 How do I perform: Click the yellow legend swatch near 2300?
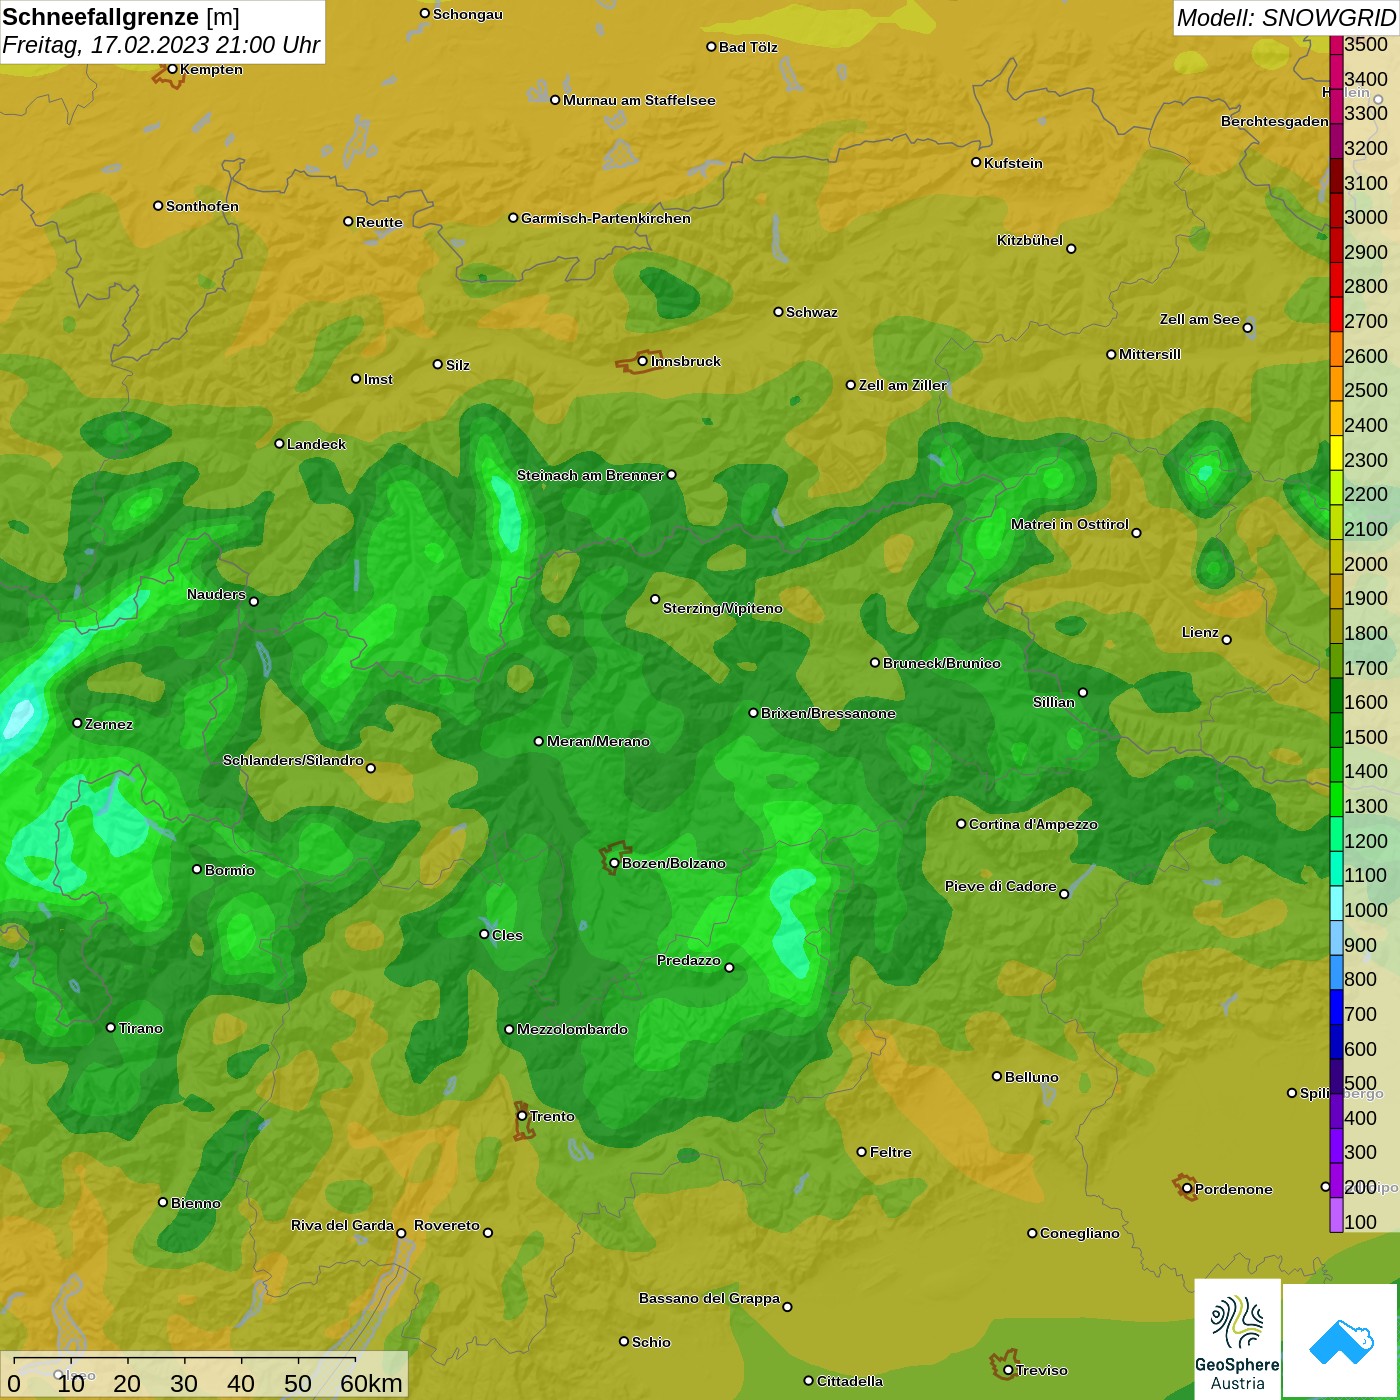1336,452
